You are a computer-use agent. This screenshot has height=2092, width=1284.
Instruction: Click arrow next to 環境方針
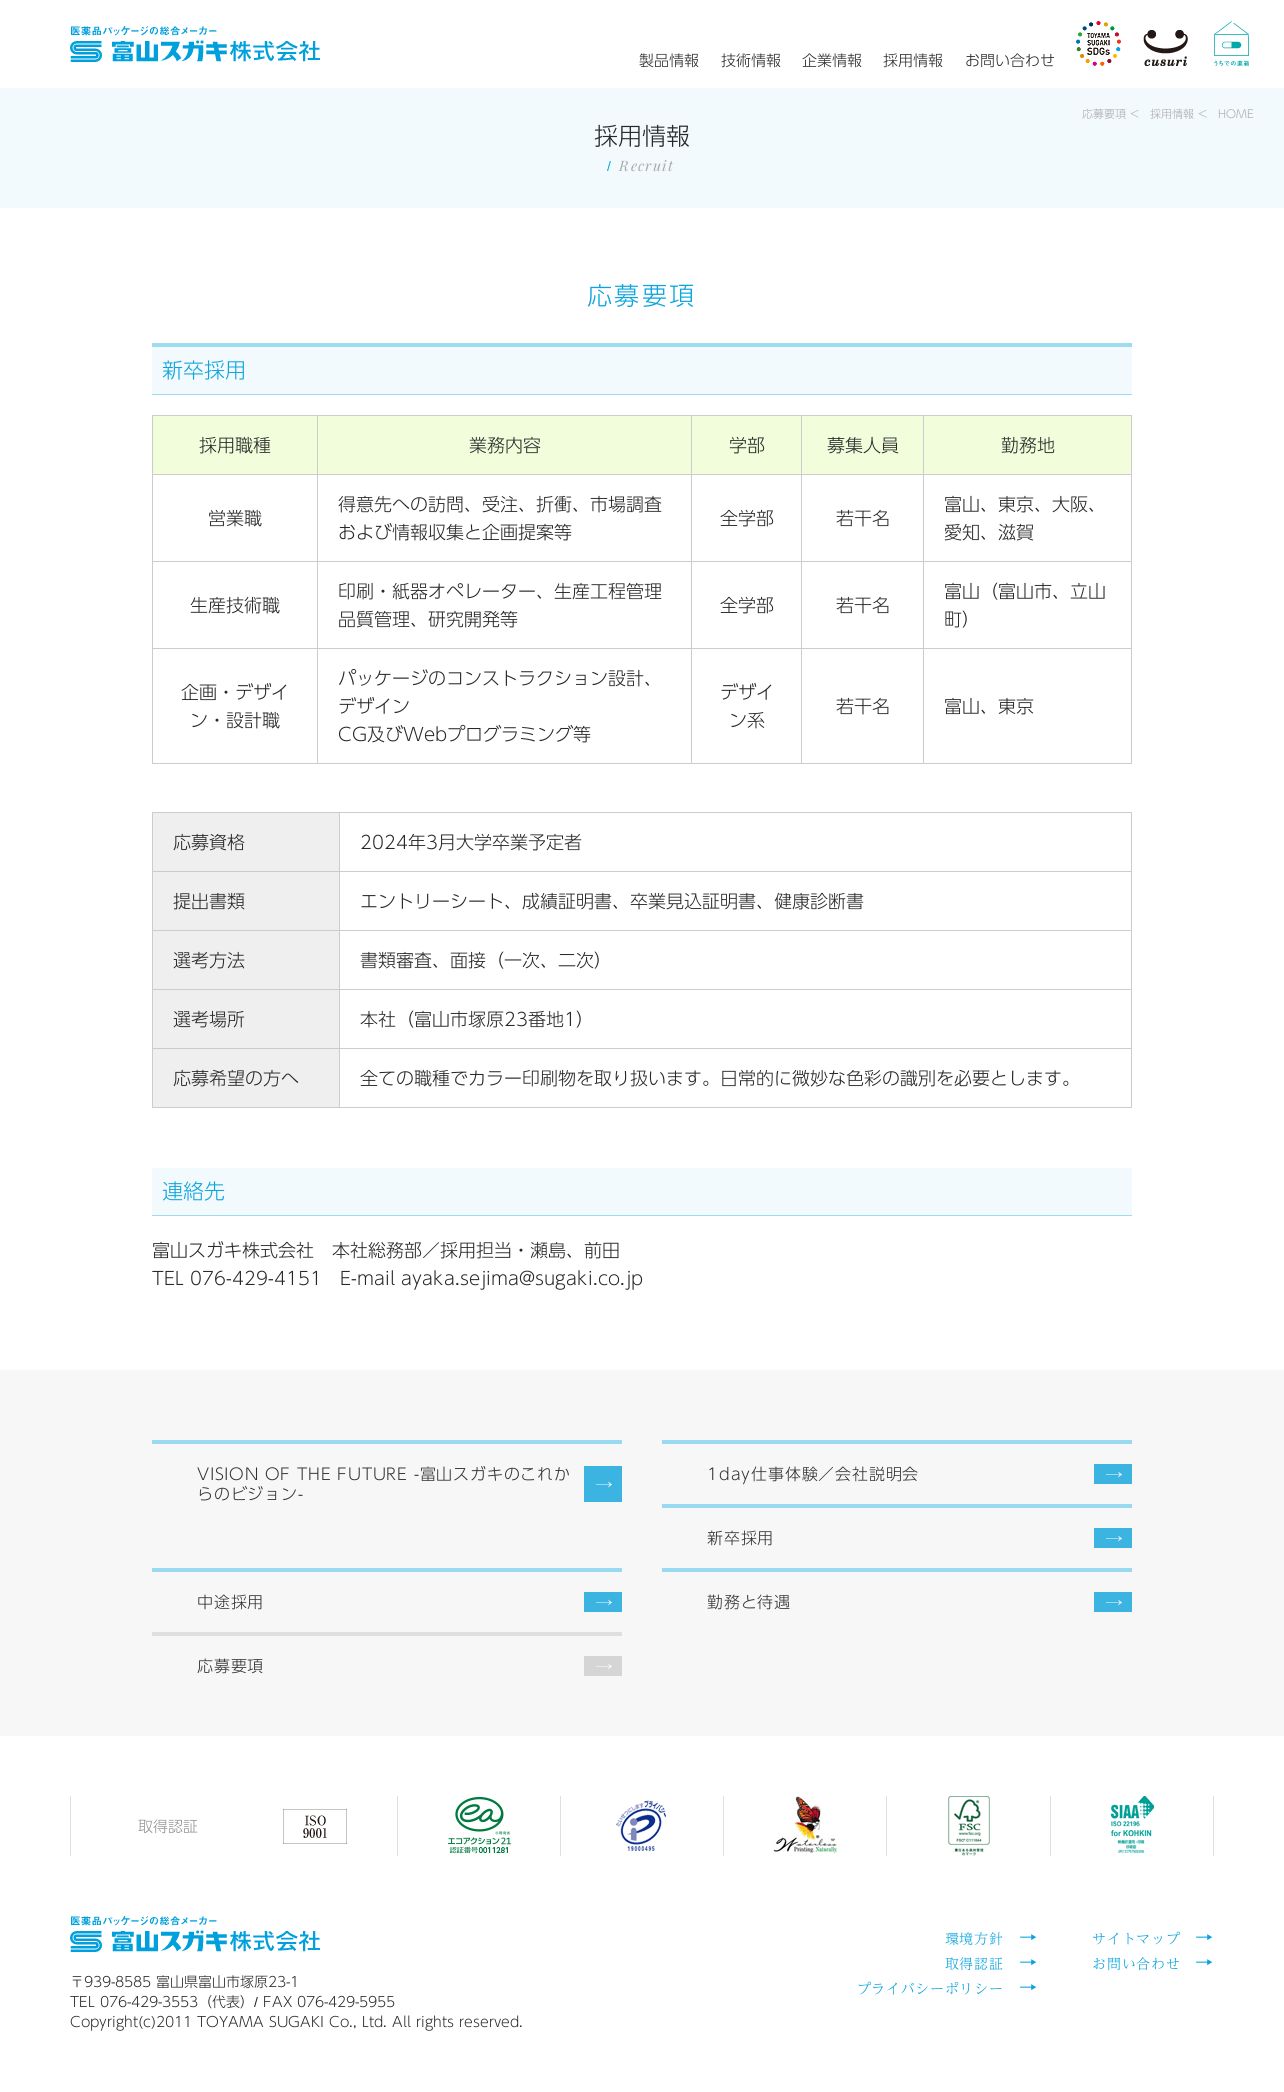click(x=1028, y=1938)
